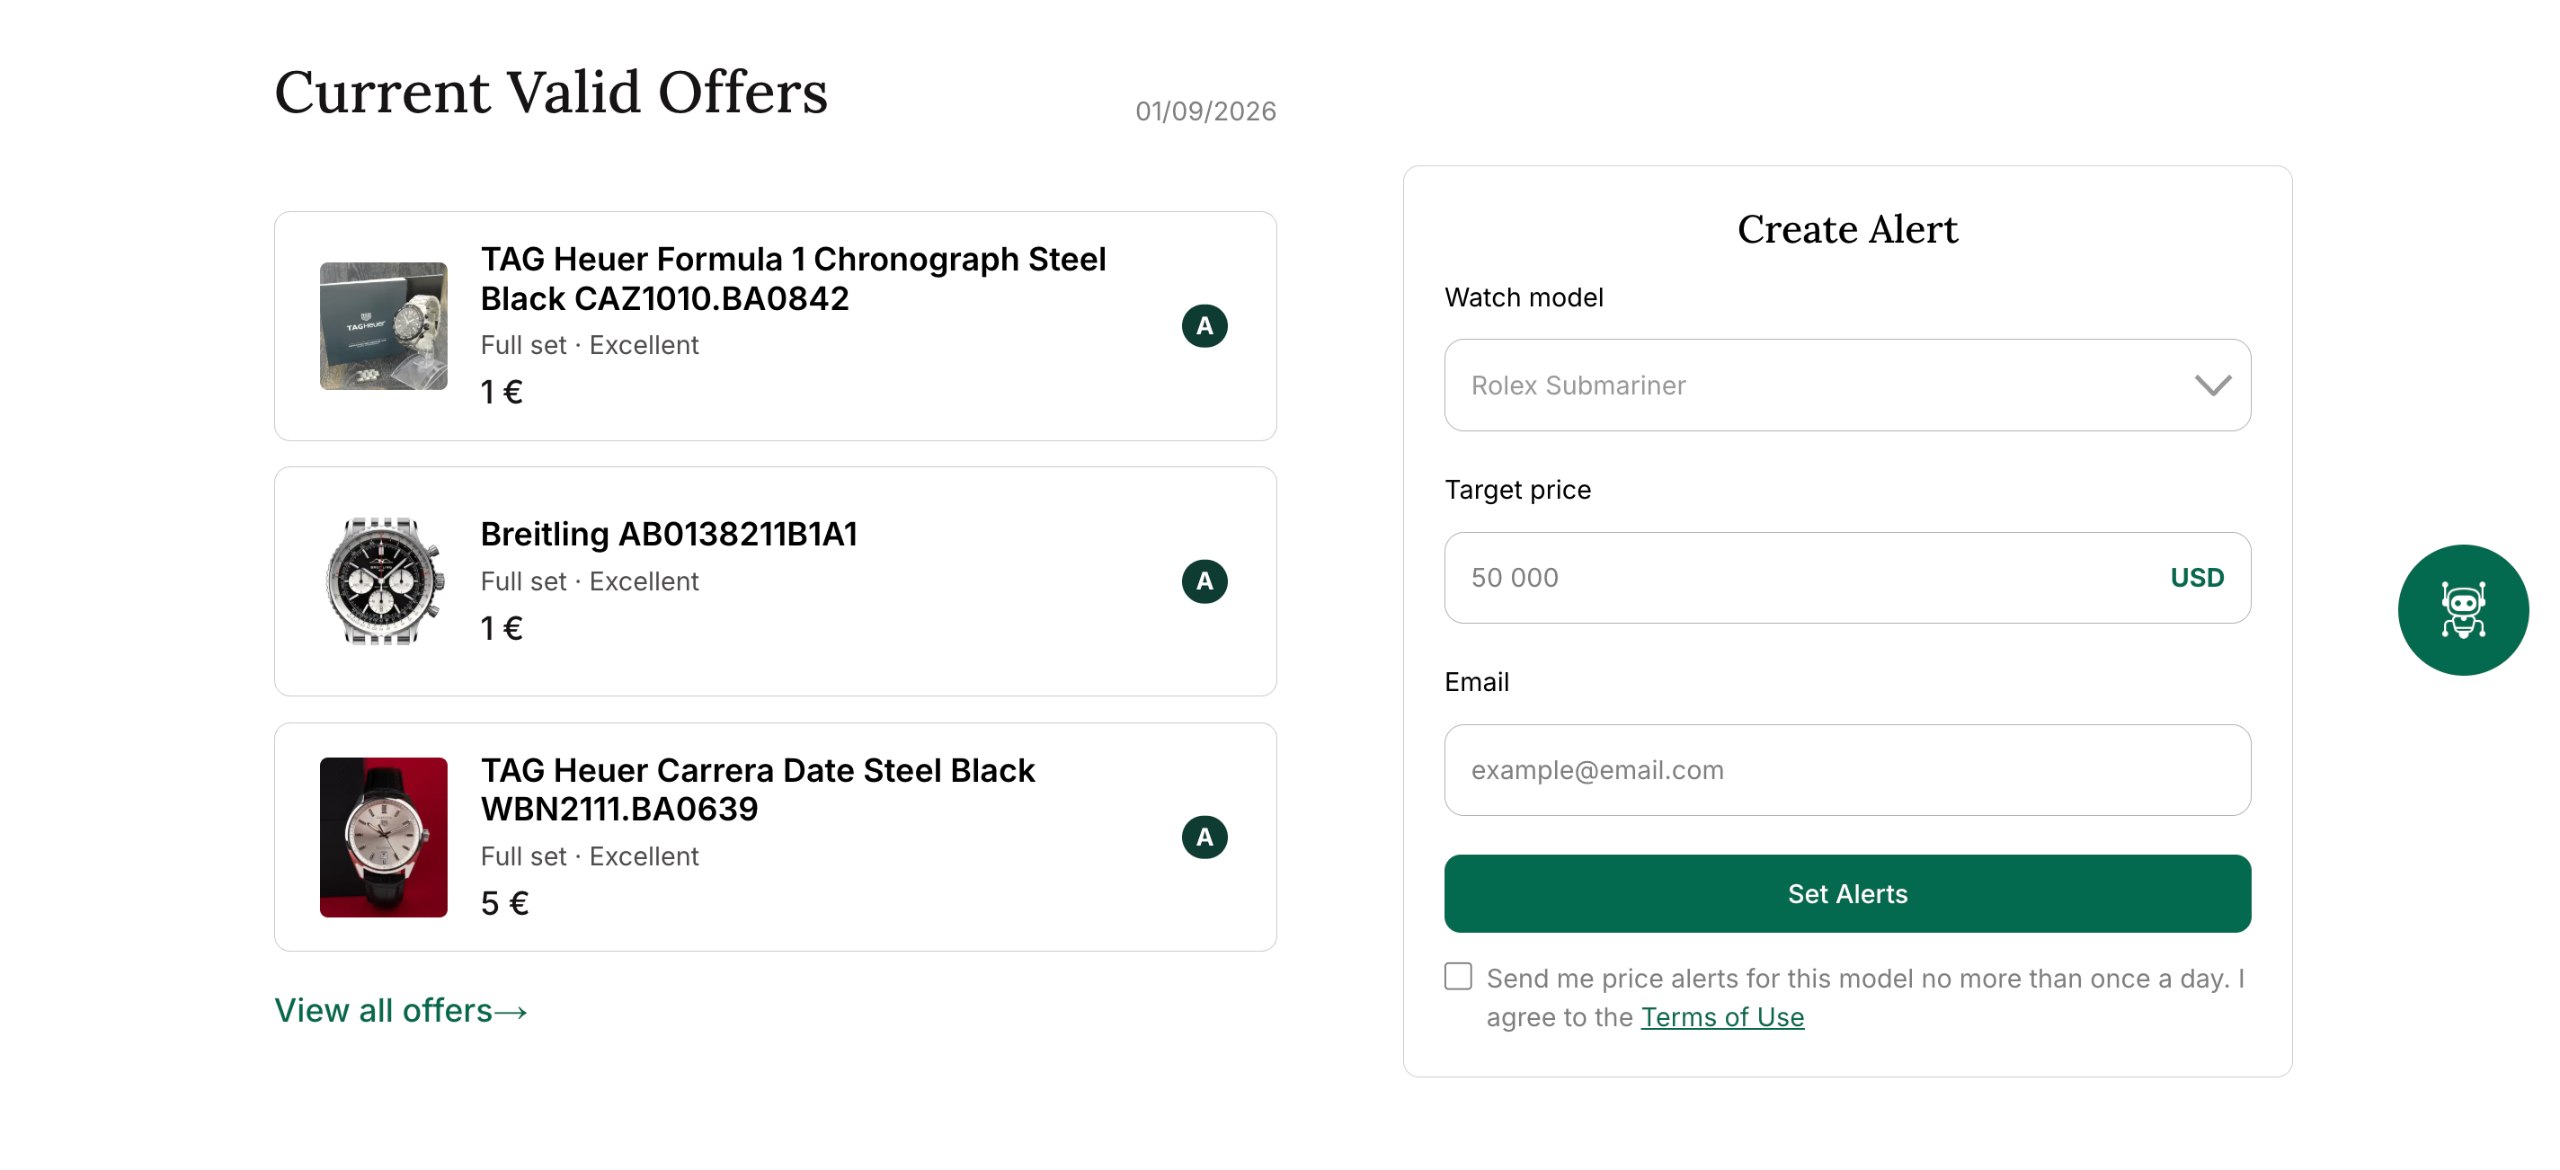
Task: Click the USD currency label
Action: 2197,577
